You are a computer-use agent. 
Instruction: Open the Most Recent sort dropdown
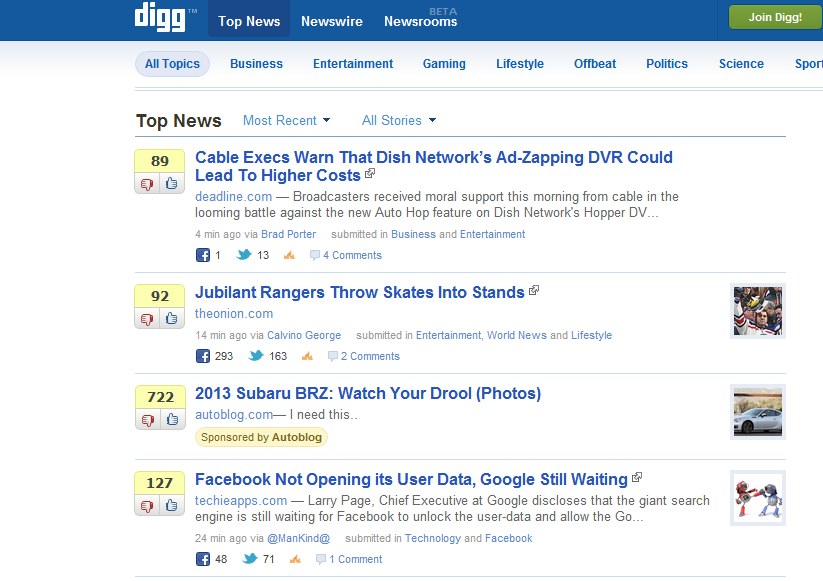pyautogui.click(x=287, y=120)
